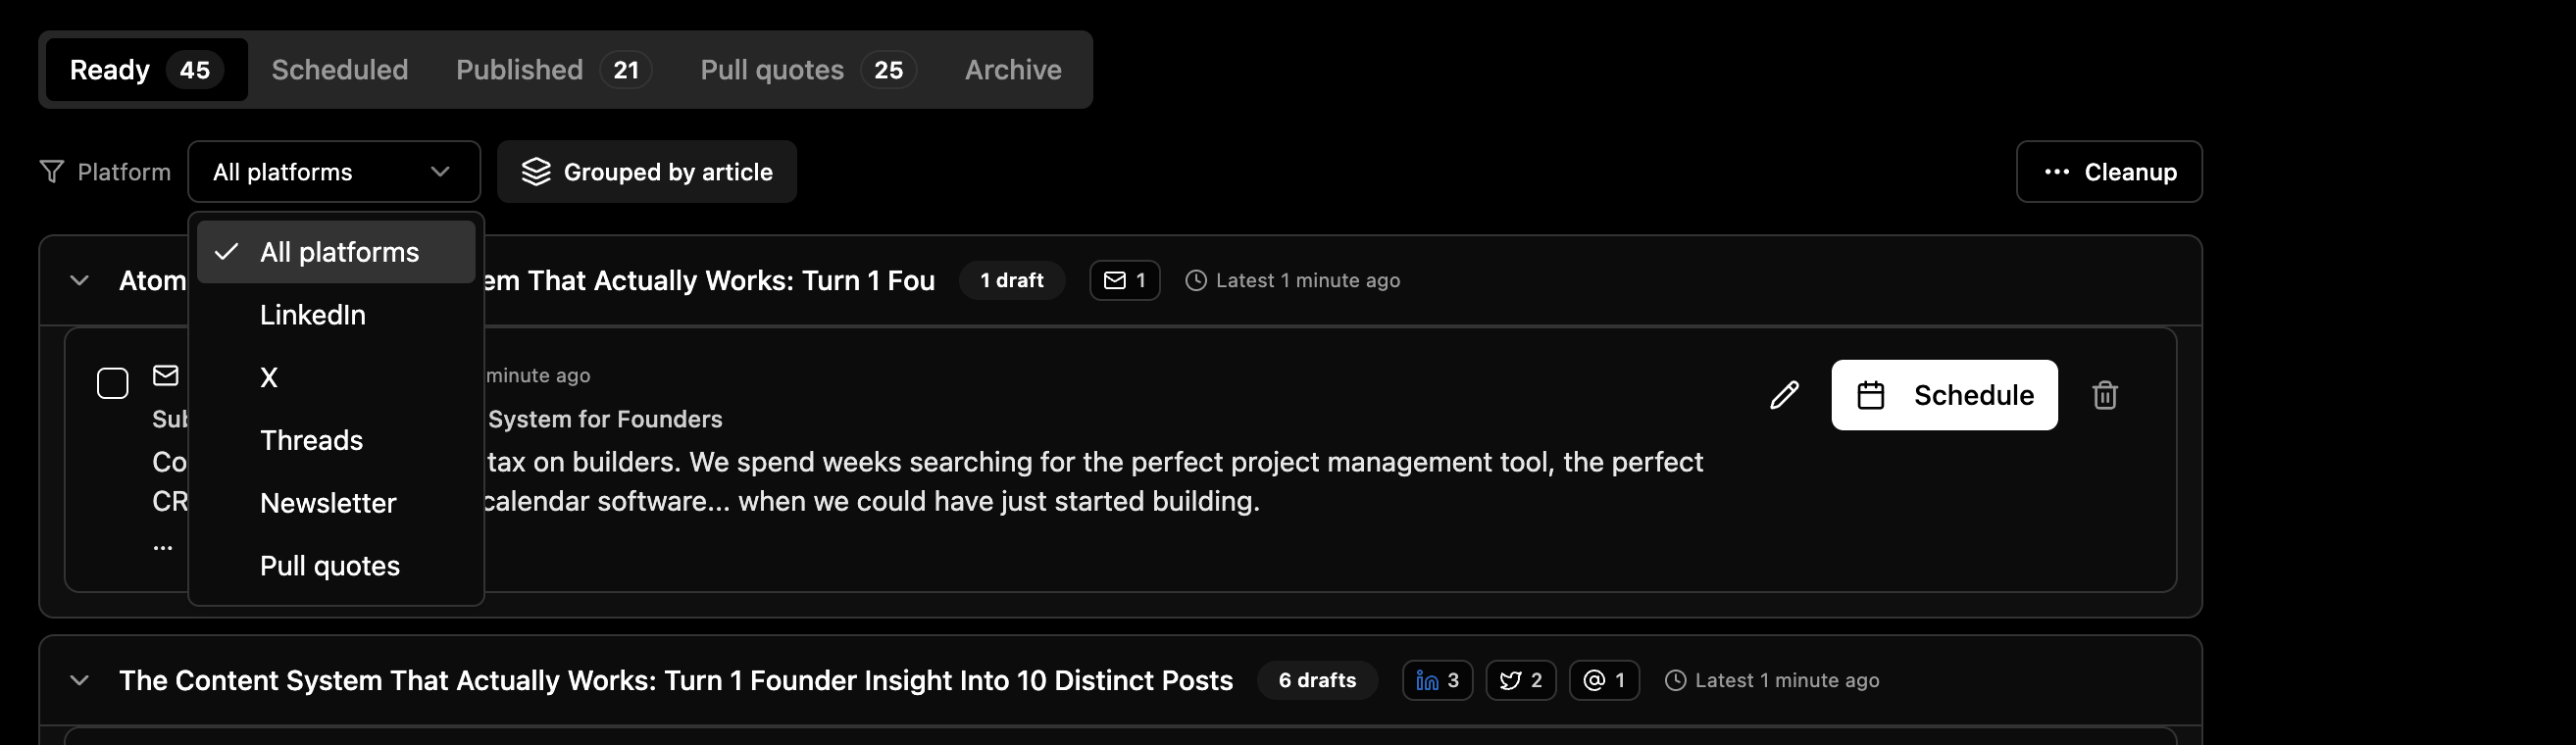Click the 25 count on Pull quotes tab
2576x745 pixels.
[888, 70]
